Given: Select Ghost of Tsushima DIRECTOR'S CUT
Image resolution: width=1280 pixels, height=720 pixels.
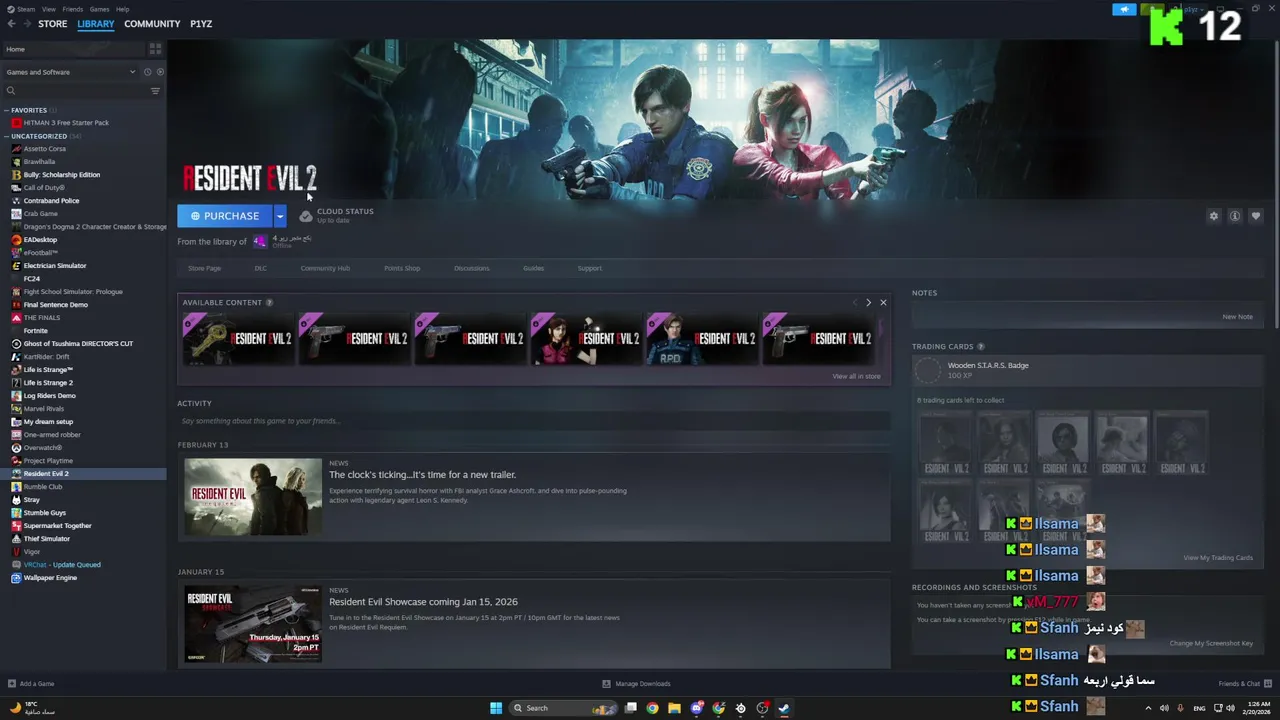Looking at the screenshot, I should (78, 344).
